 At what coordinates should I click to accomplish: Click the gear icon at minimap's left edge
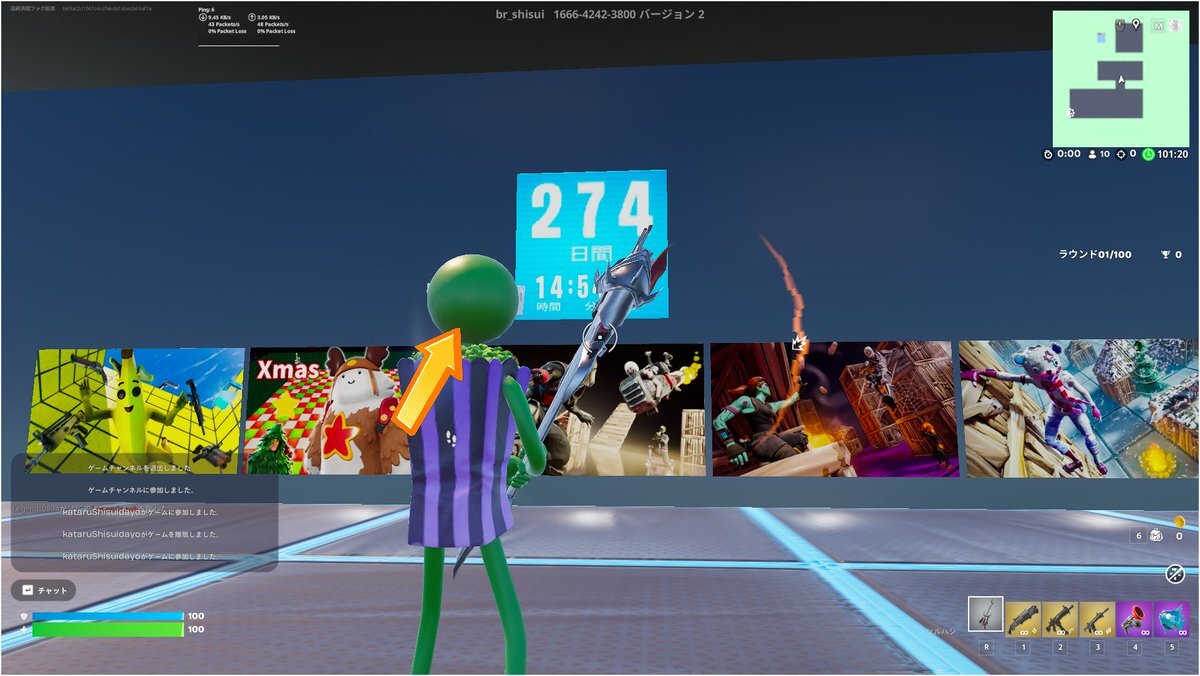1071,113
